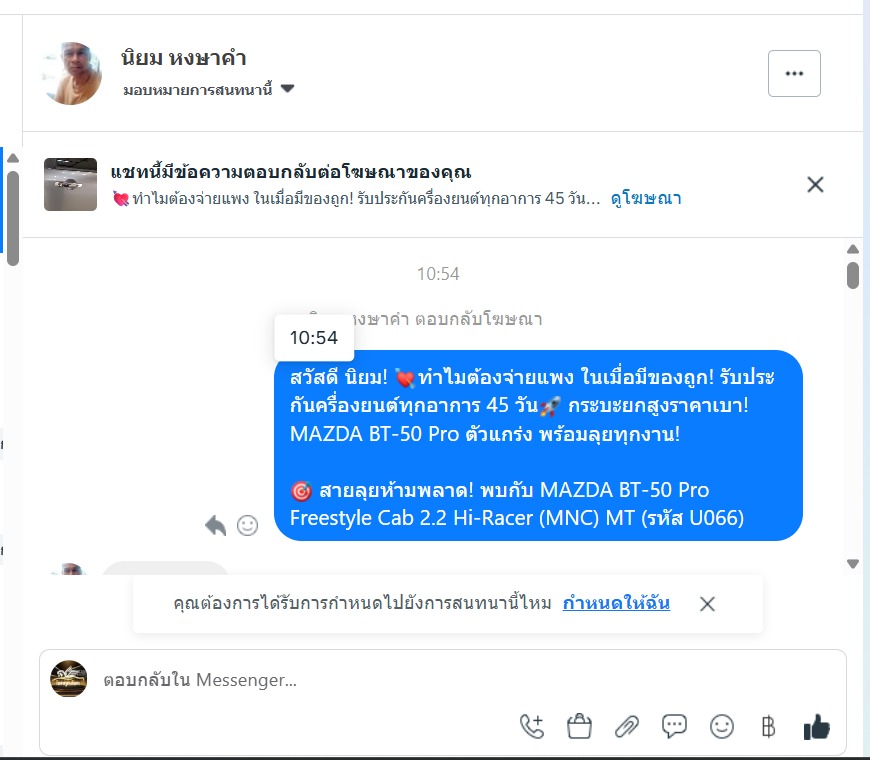Attach a file with the paperclip icon
Screen dimensions: 870x760
[x=627, y=726]
